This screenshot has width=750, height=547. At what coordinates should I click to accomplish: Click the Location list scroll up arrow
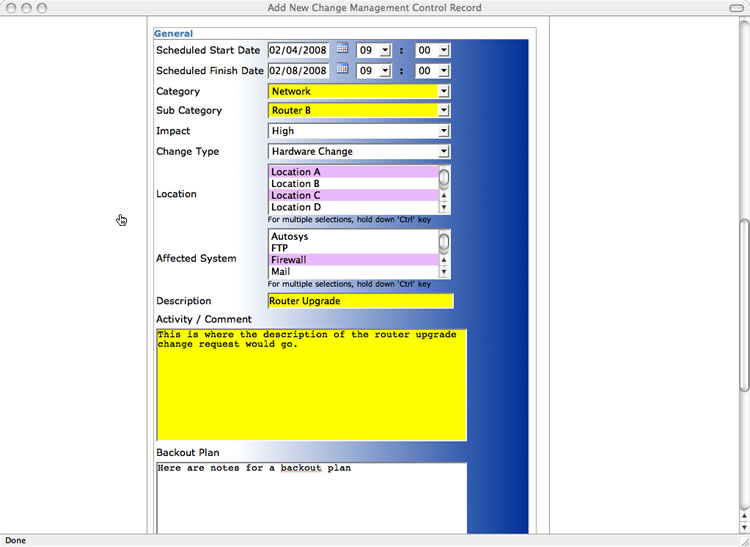pos(444,196)
